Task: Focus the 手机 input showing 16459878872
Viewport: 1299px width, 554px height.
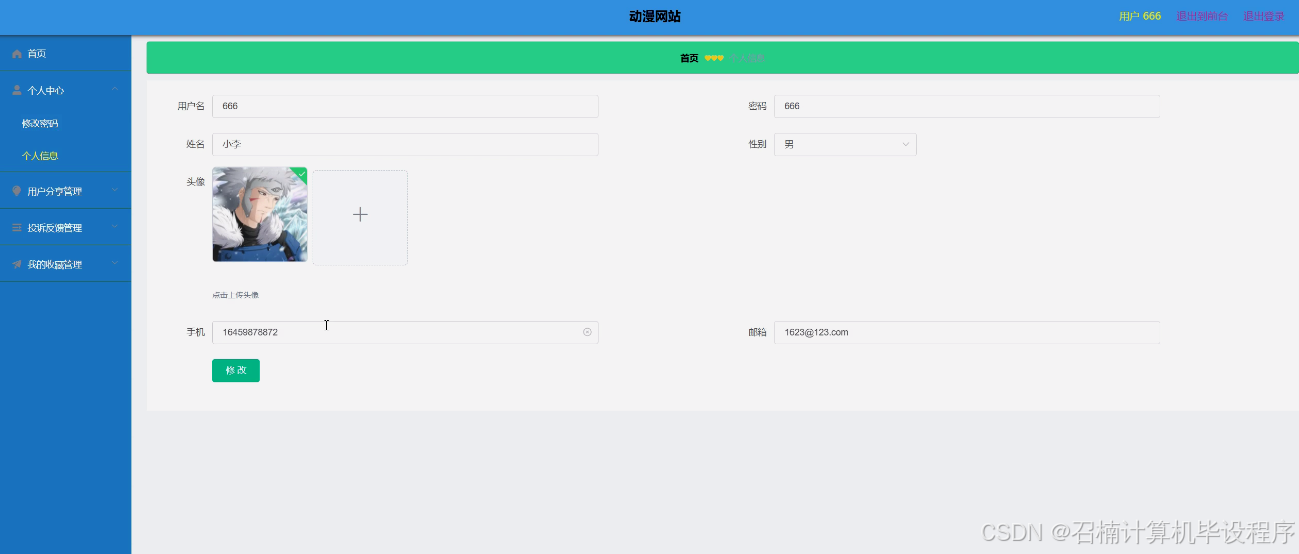Action: (x=405, y=332)
